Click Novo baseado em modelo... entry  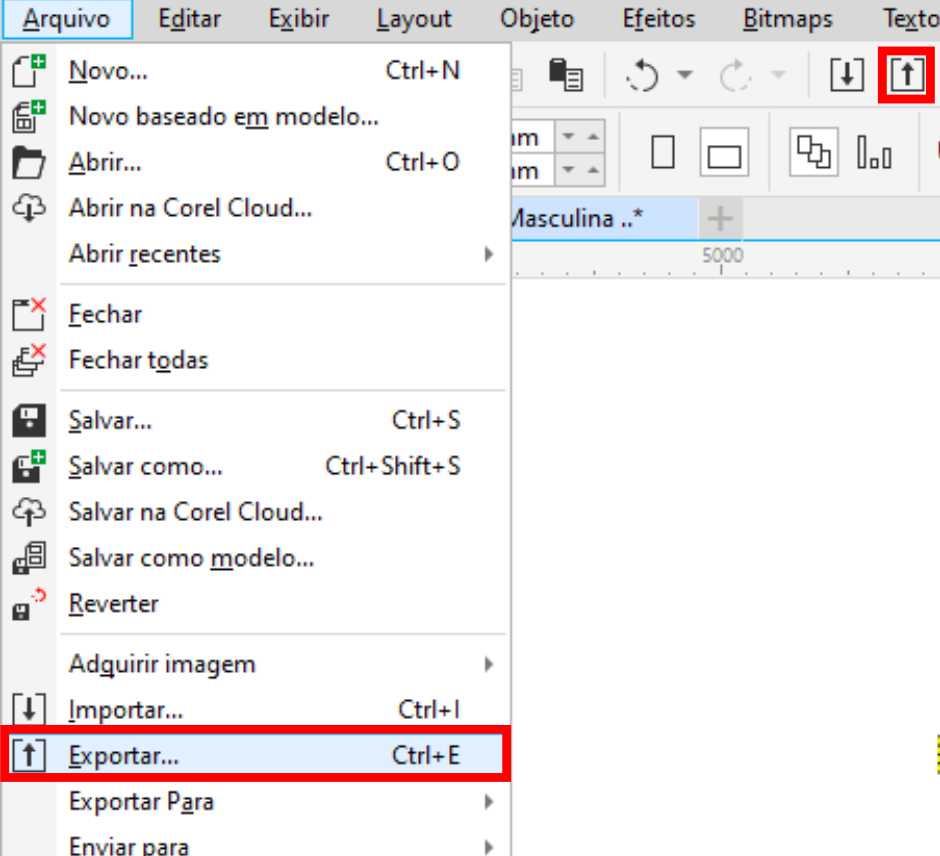click(223, 117)
